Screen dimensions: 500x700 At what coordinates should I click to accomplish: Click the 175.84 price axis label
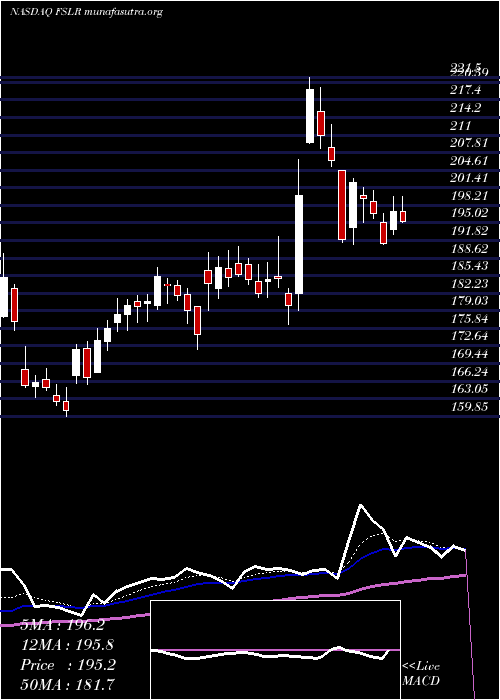(x=470, y=318)
